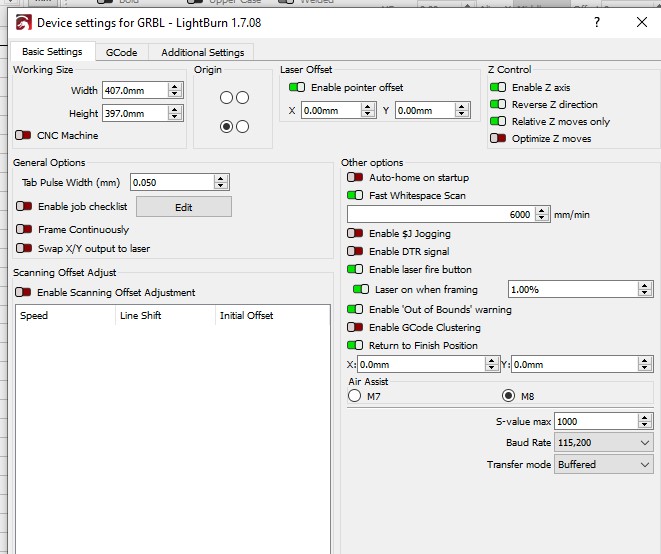Toggle Enable laser fire button

point(355,269)
